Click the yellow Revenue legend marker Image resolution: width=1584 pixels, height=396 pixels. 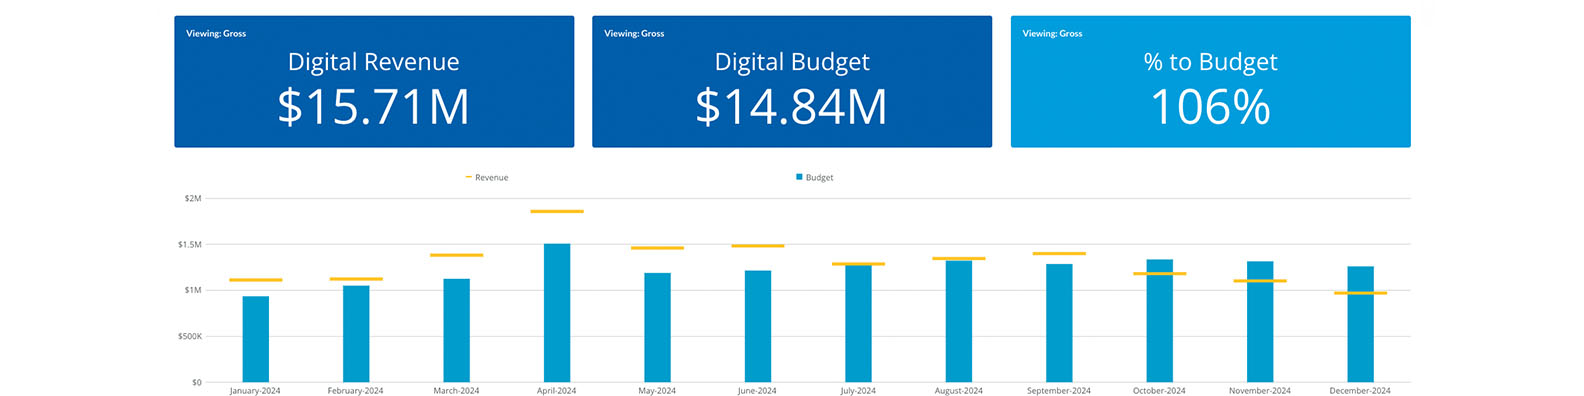(469, 177)
